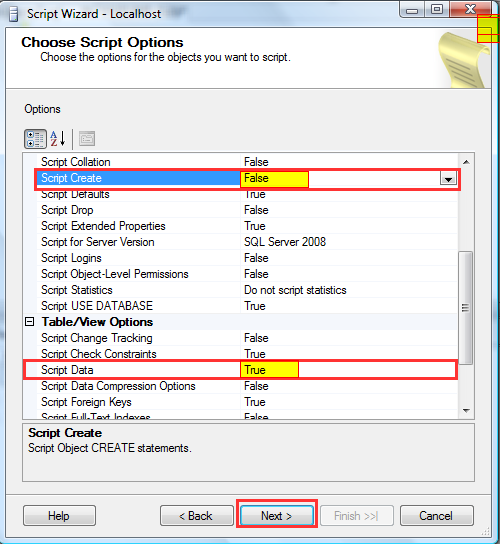
Task: Click the Script Wizard title bar icon
Action: (x=14, y=14)
